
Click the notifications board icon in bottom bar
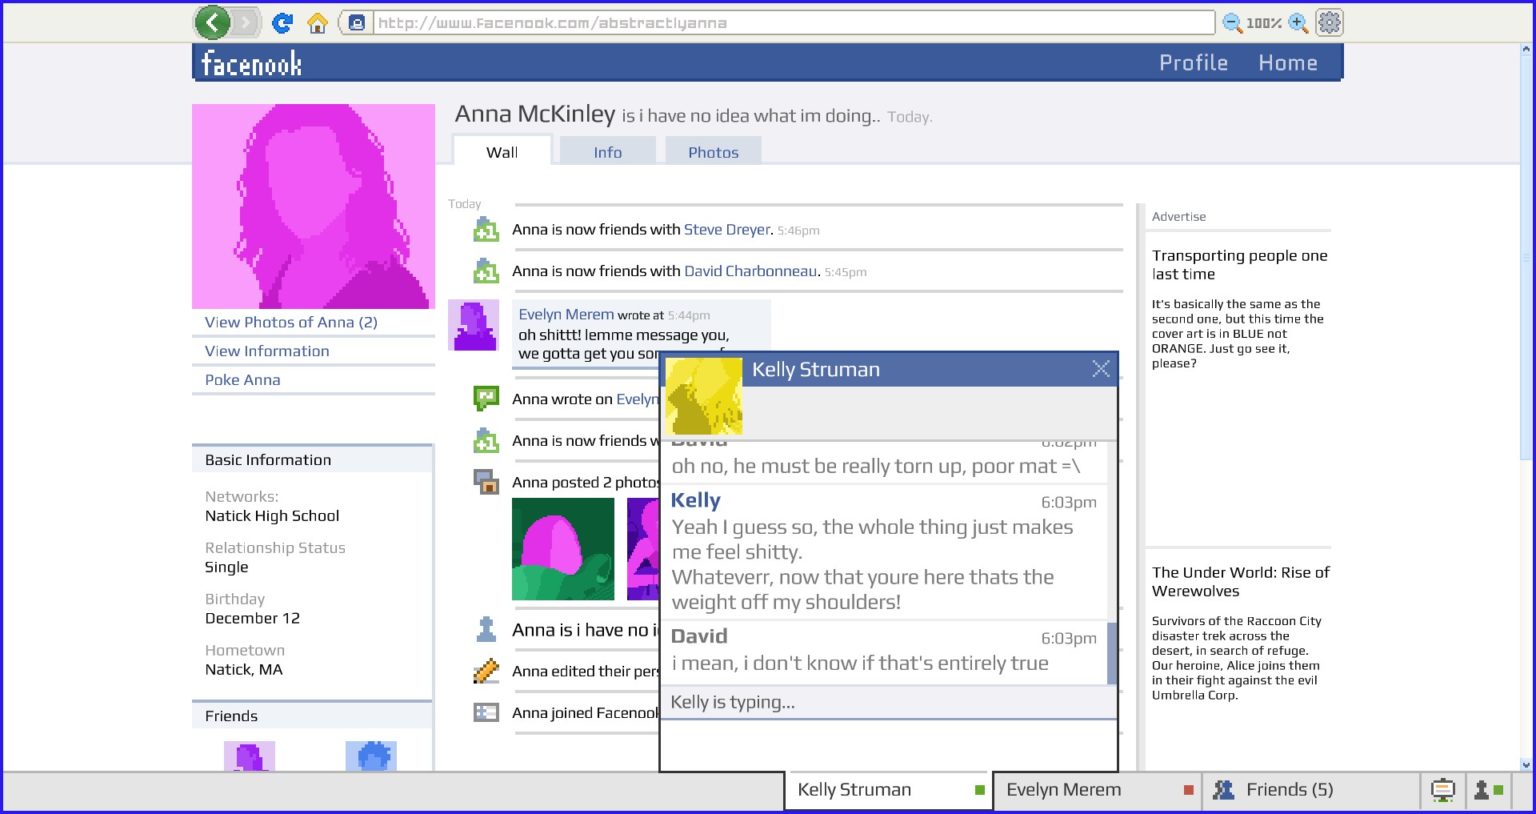pyautogui.click(x=1442, y=790)
